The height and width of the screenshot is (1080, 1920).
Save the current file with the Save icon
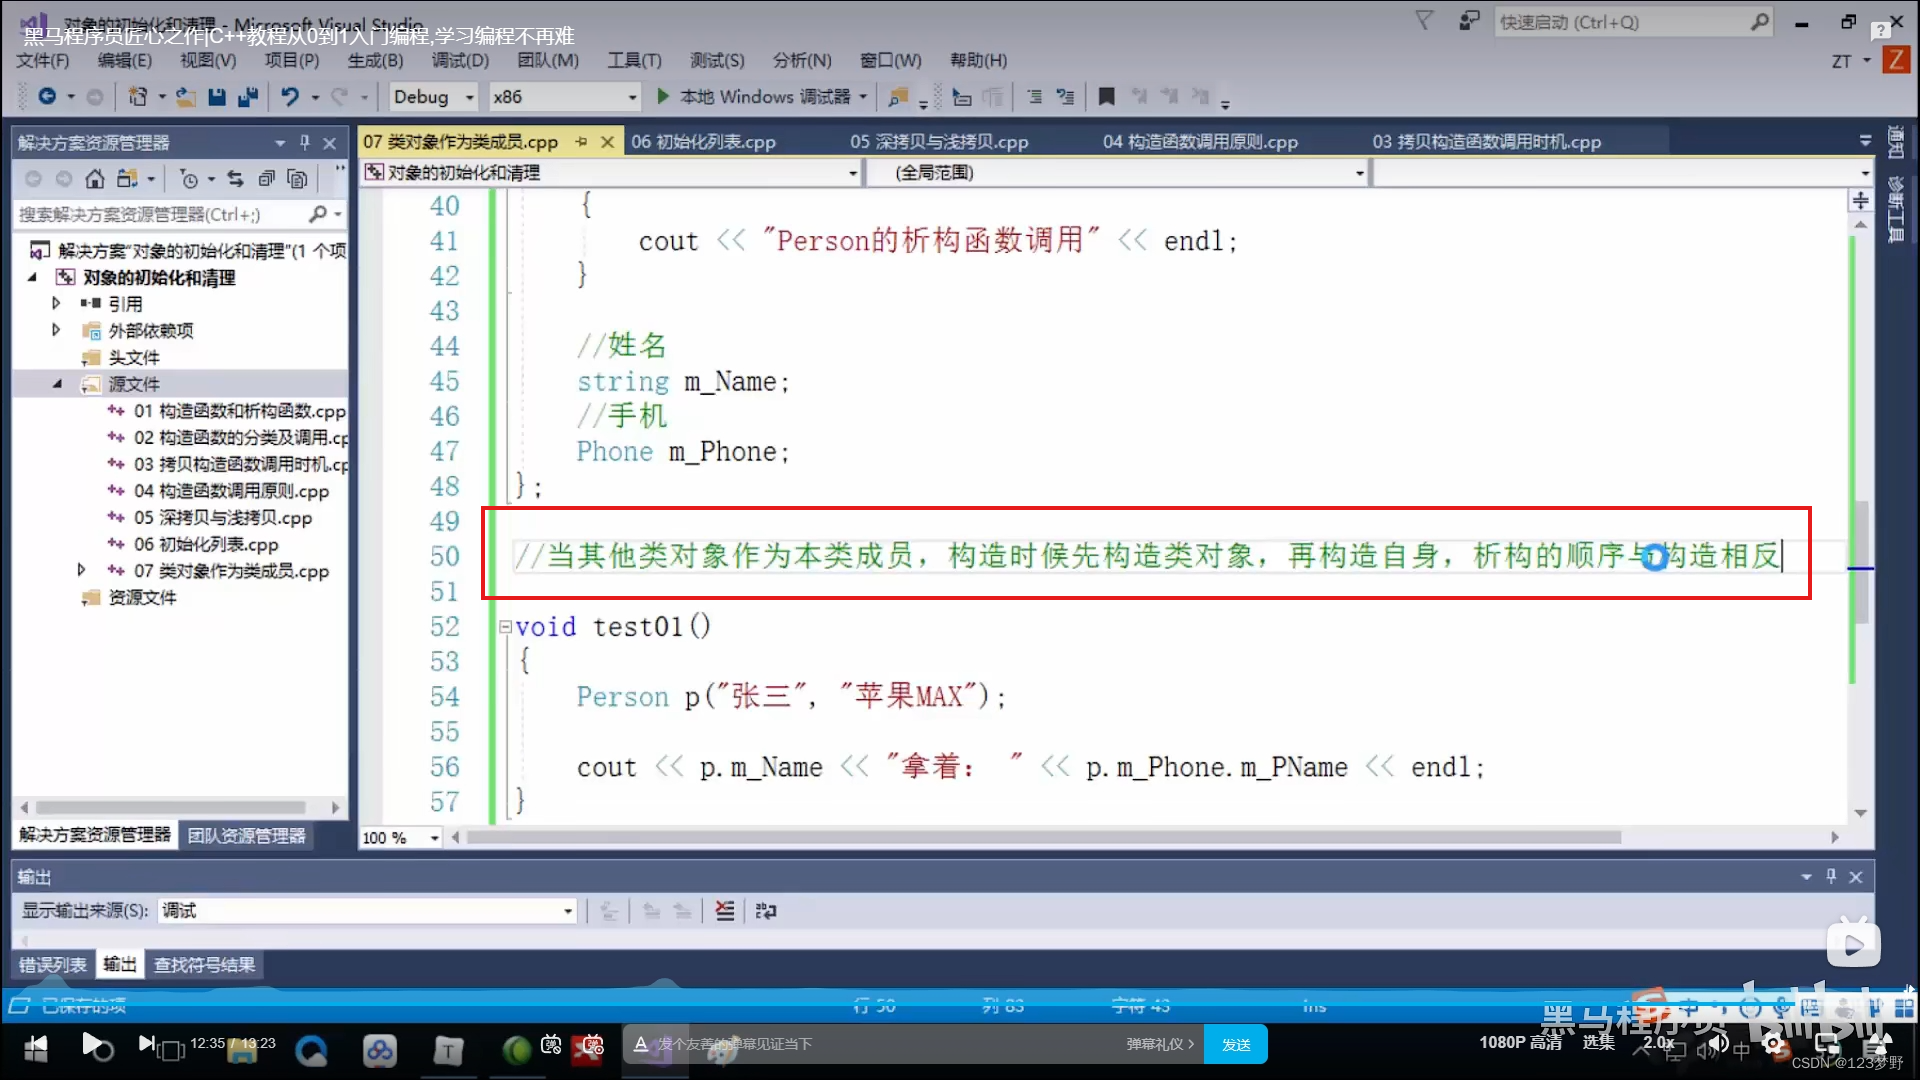pos(216,96)
